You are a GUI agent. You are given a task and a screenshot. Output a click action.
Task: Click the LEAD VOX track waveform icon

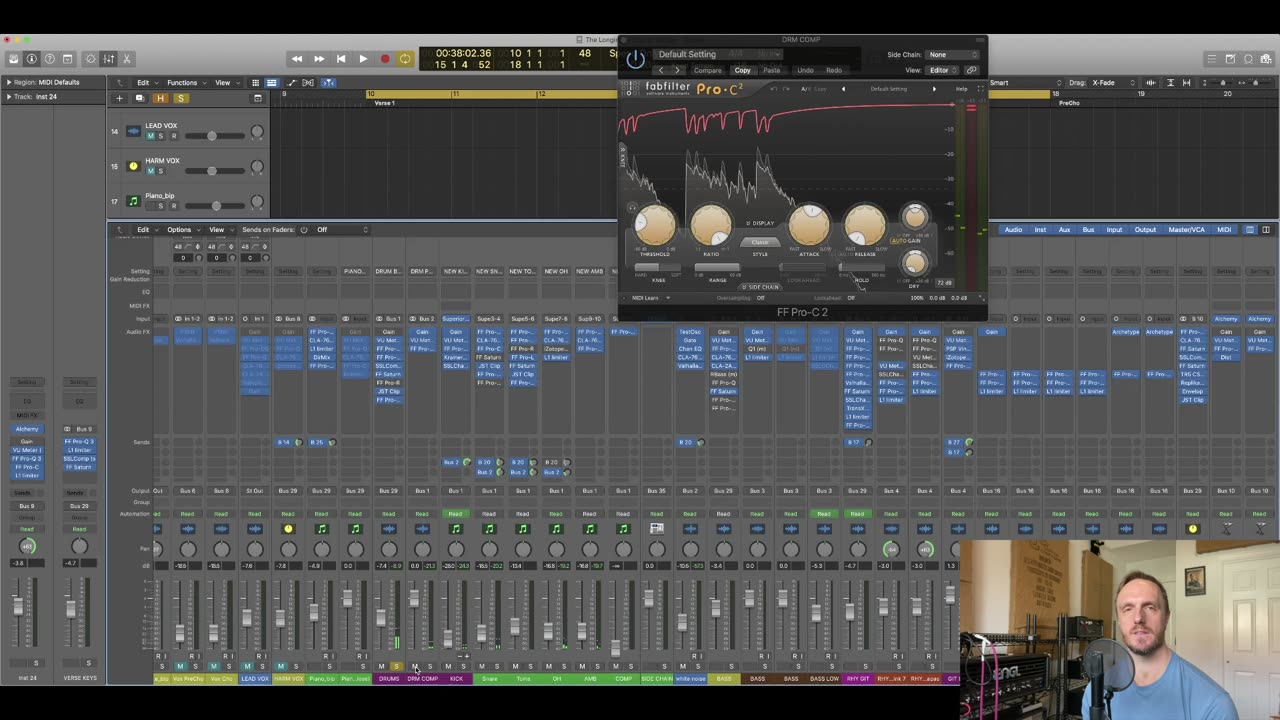pyautogui.click(x=133, y=131)
